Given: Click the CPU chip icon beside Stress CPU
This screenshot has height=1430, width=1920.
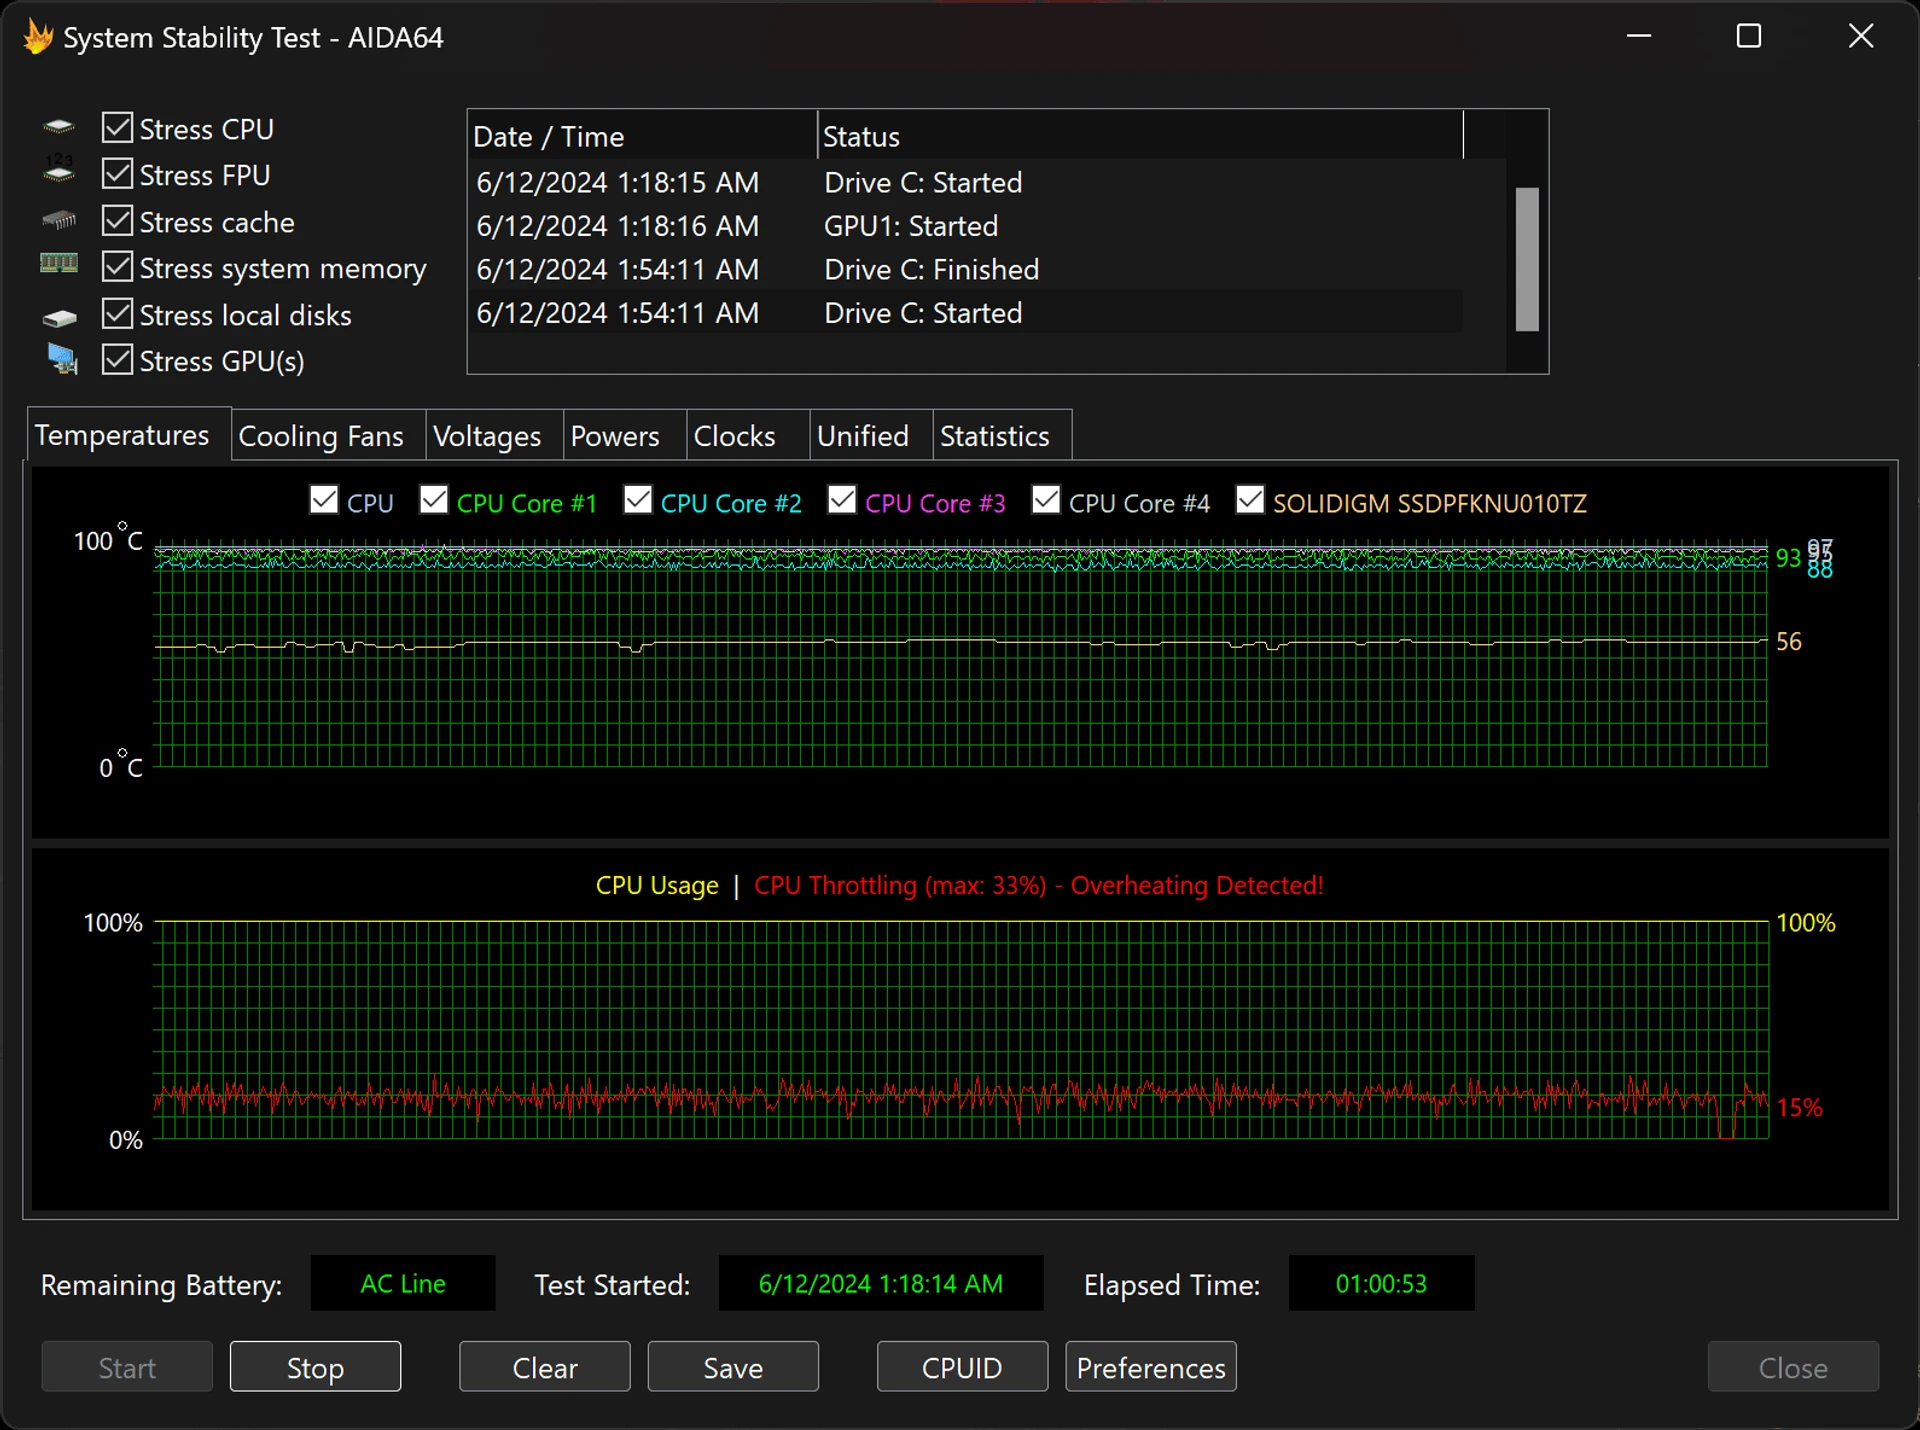Looking at the screenshot, I should tap(59, 127).
